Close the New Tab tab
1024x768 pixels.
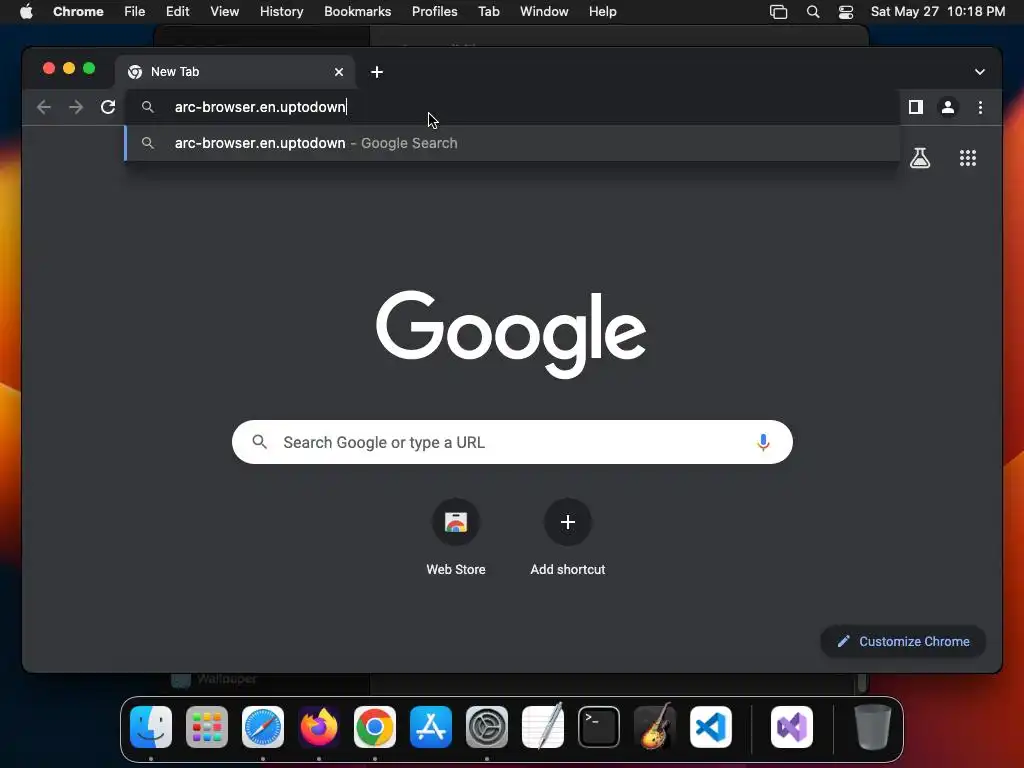339,72
